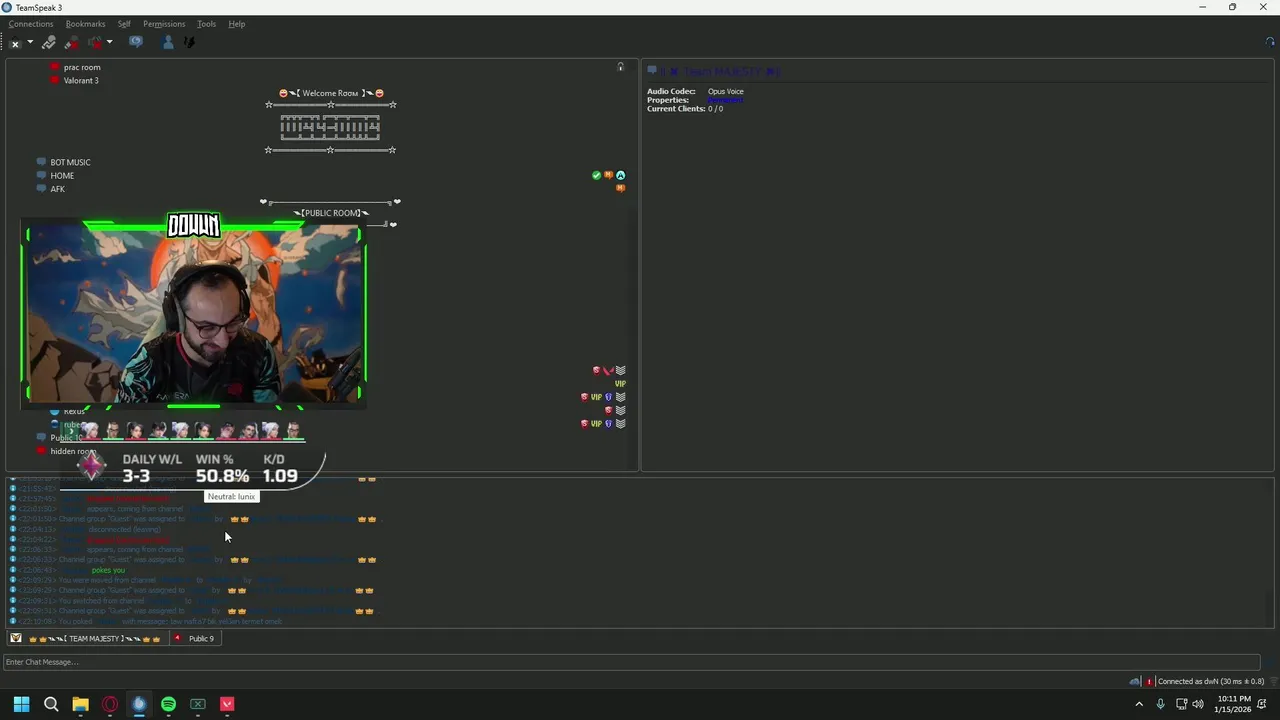Open the Windows Start menu
This screenshot has height=720, width=1280.
pos(21,704)
